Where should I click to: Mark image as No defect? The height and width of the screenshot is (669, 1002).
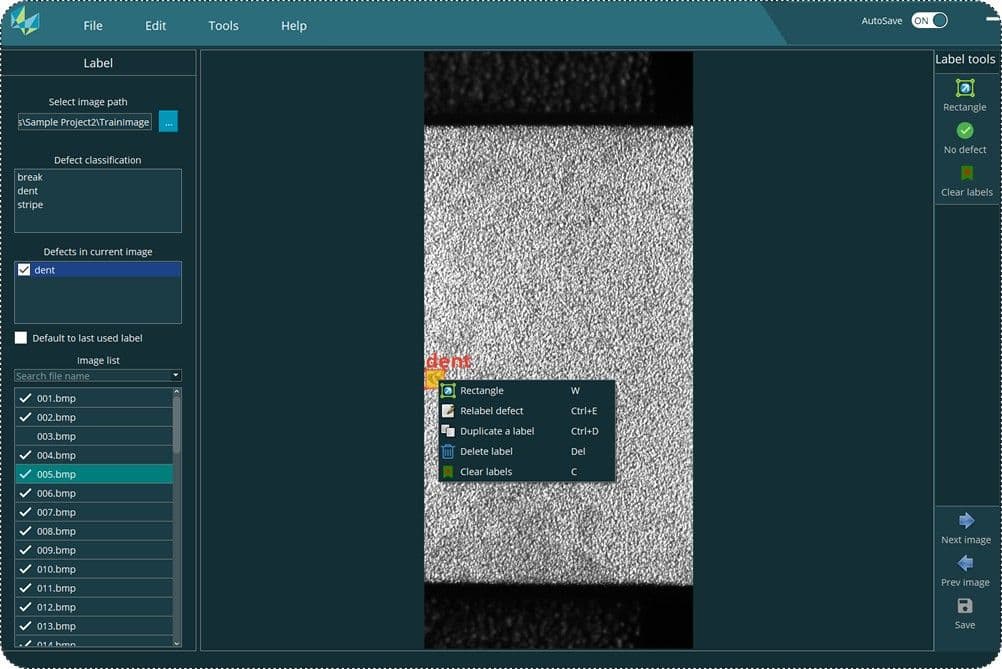point(964,131)
